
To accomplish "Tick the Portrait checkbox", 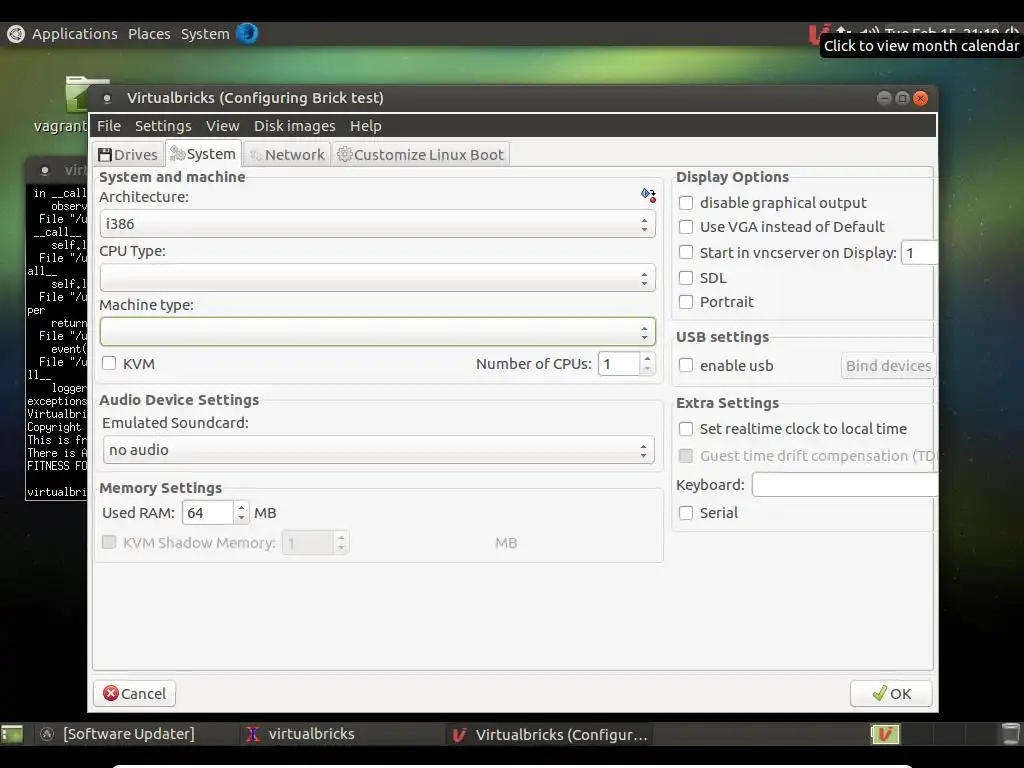I will (x=686, y=302).
